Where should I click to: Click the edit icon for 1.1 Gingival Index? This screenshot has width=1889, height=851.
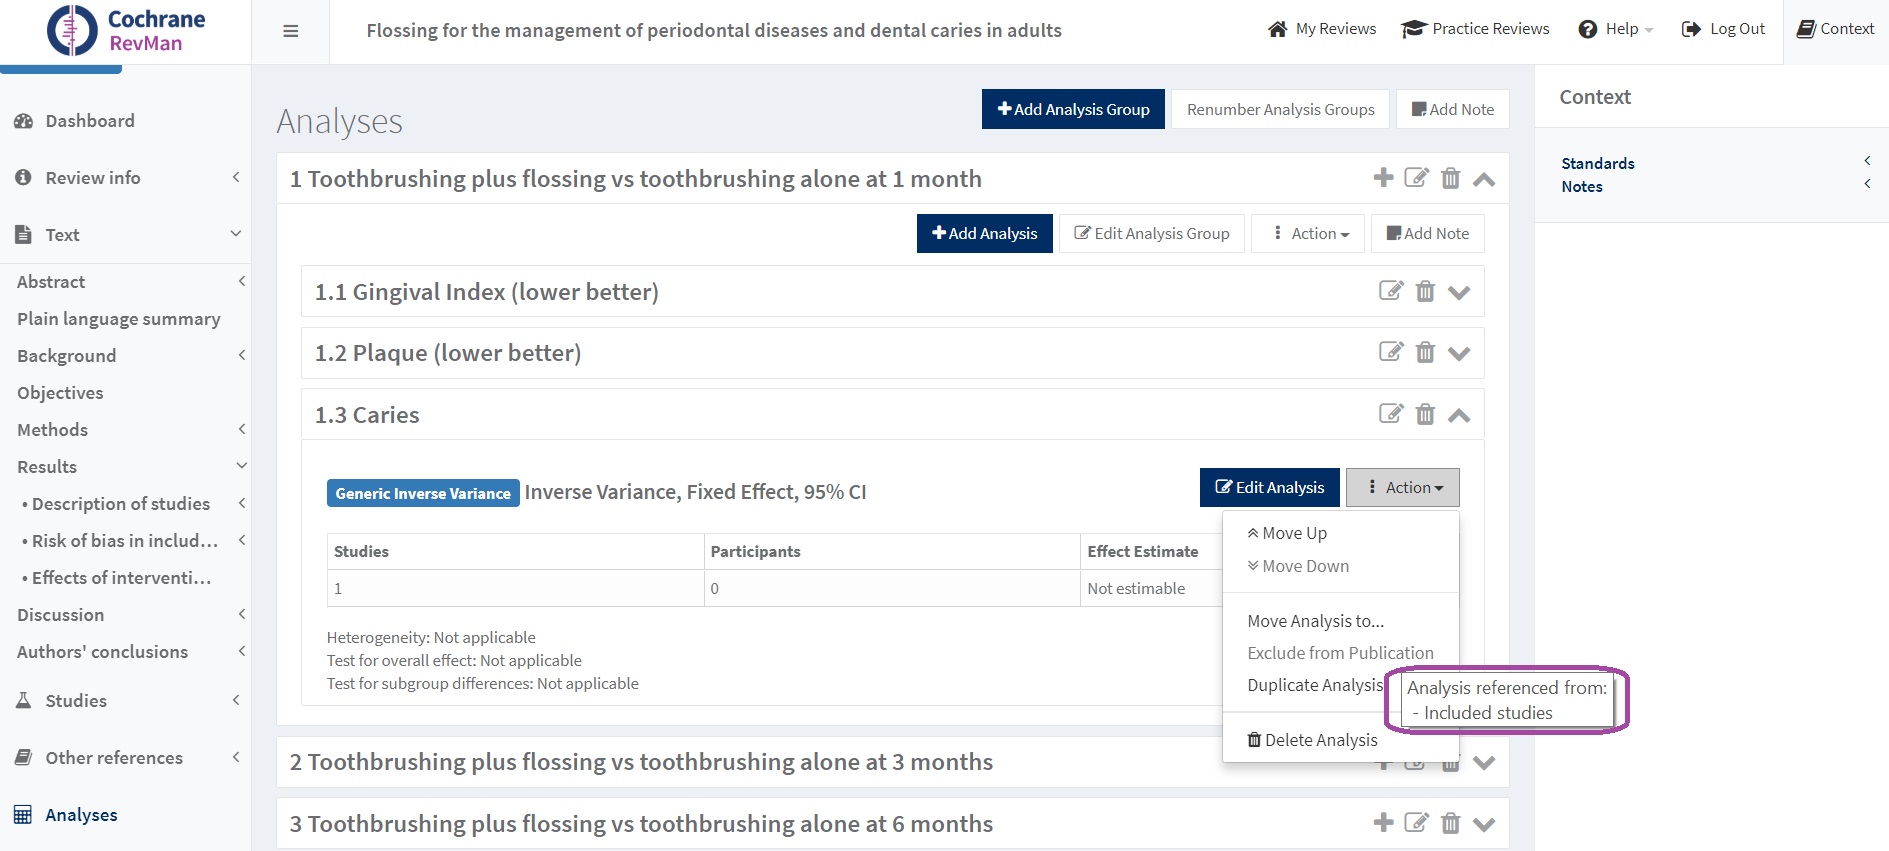tap(1390, 291)
